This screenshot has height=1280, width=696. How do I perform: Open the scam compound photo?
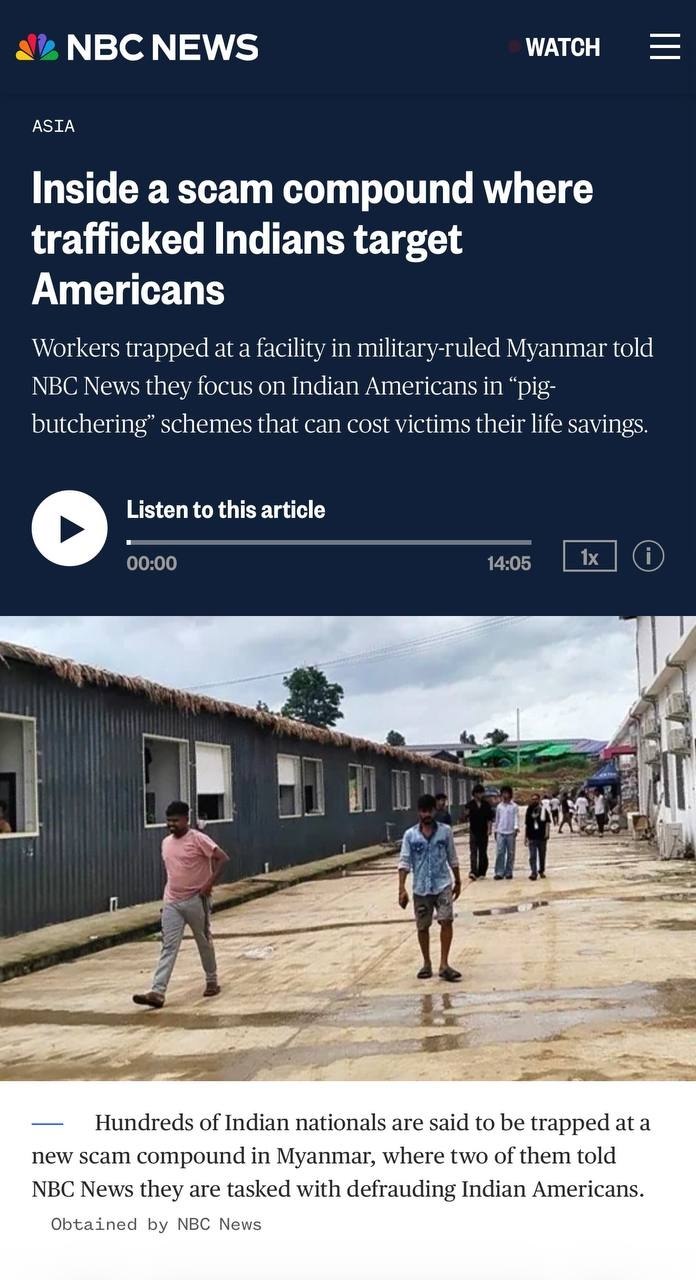tap(348, 848)
